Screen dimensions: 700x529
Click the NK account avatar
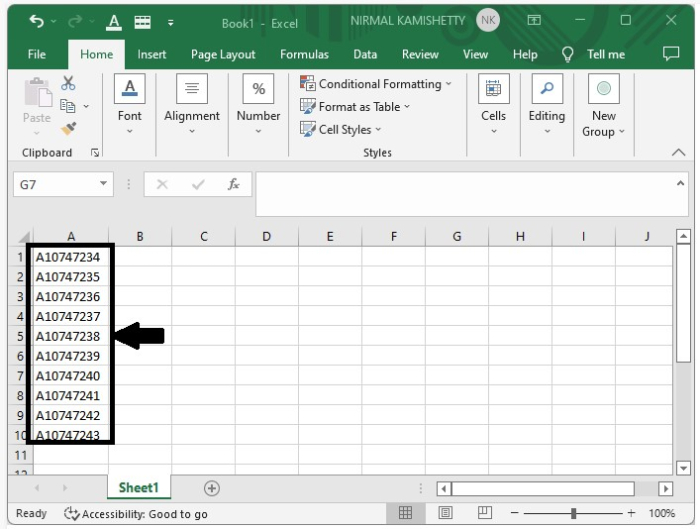click(488, 20)
